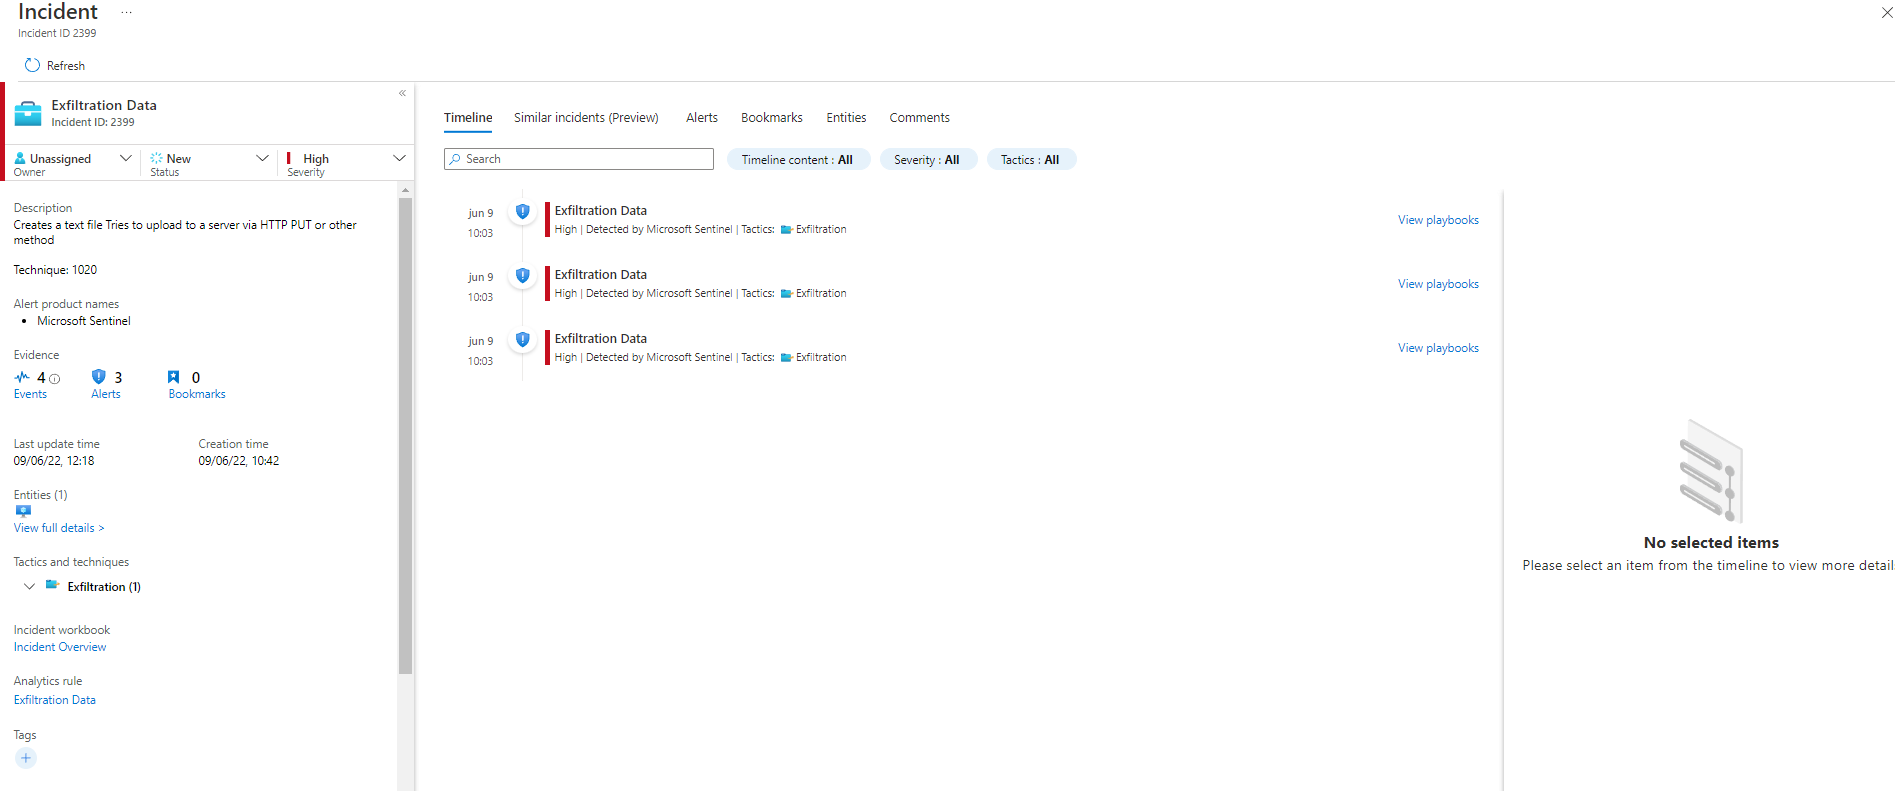Collapse the Exfiltration tactic tree item
The width and height of the screenshot is (1895, 791).
click(29, 587)
